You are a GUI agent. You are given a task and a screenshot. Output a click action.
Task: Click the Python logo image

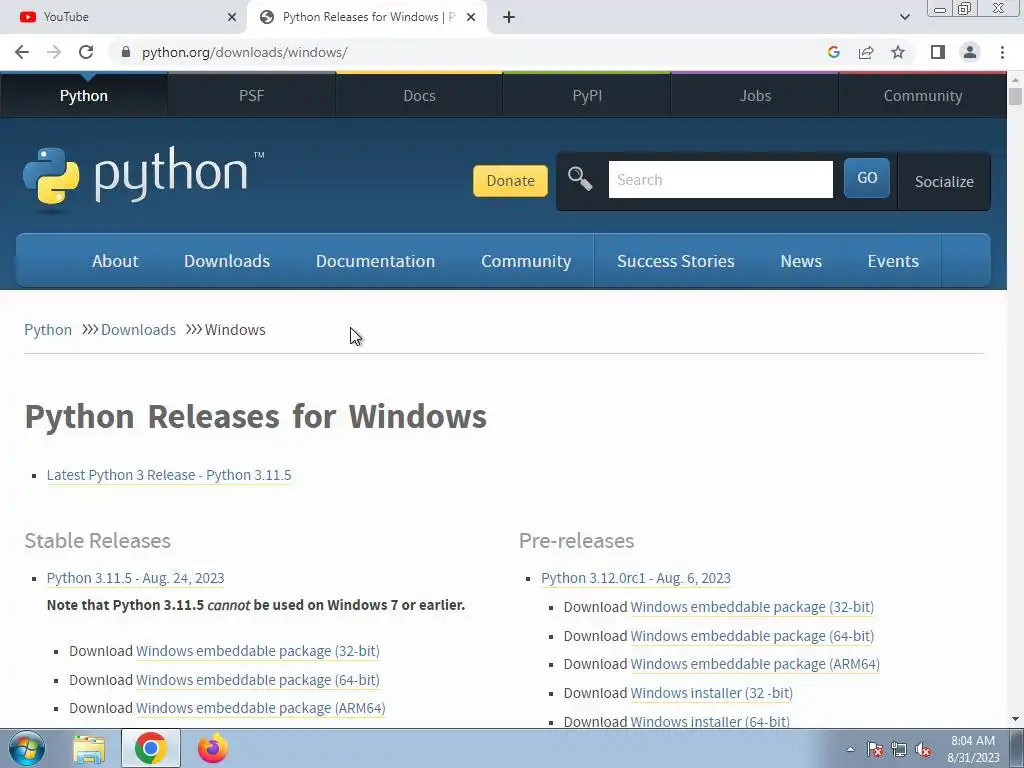[144, 180]
